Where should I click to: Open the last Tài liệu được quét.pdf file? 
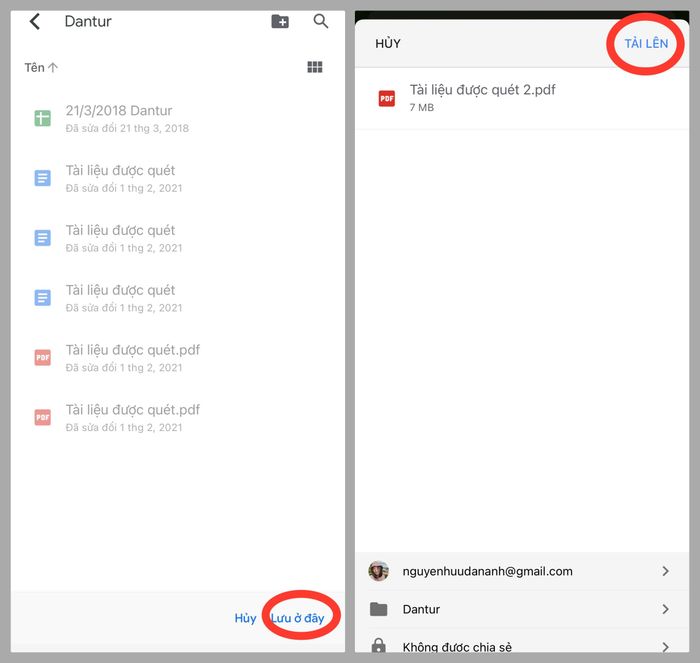[x=132, y=410]
